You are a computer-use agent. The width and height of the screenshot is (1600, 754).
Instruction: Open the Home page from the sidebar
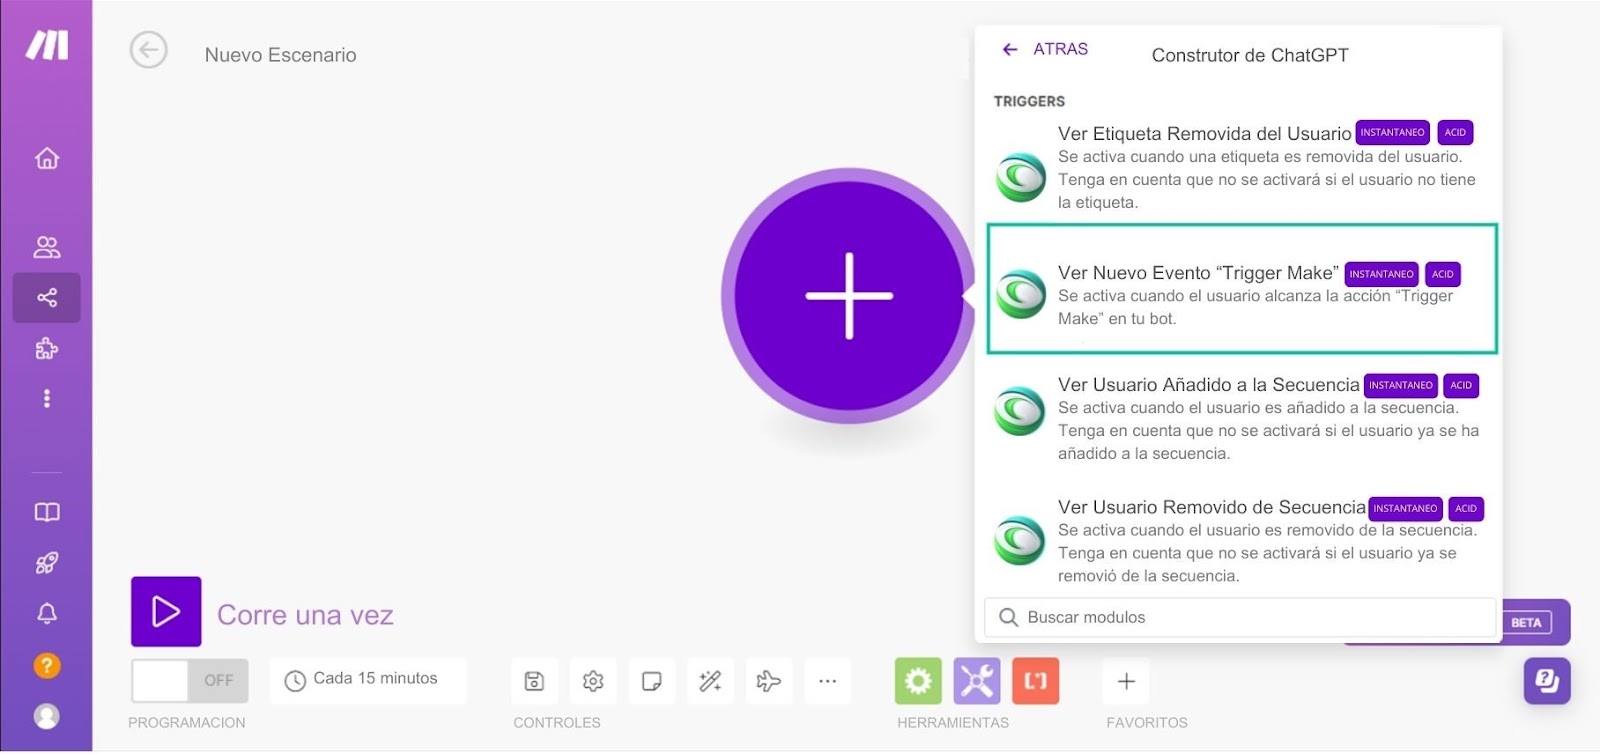tap(47, 158)
